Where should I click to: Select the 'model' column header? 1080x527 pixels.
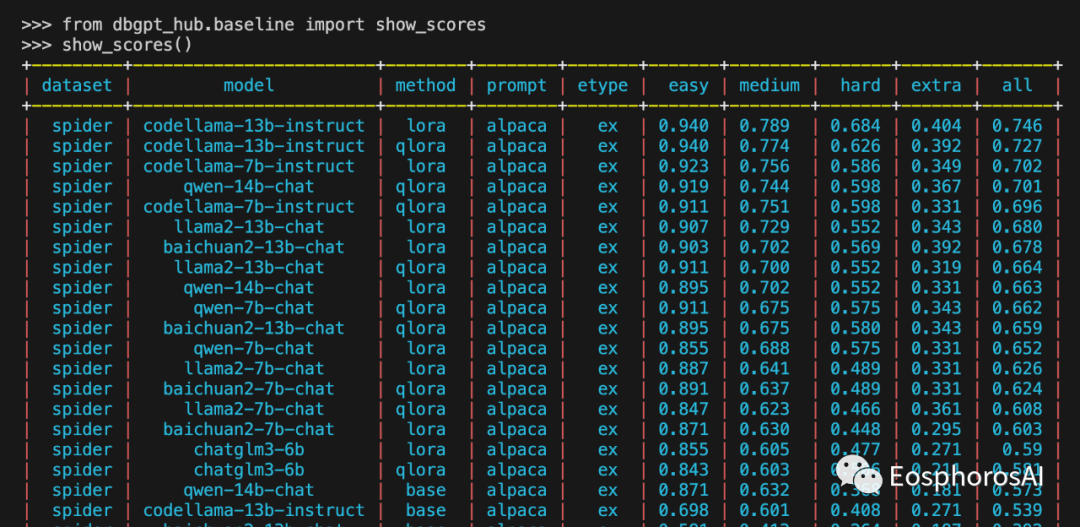coord(249,85)
